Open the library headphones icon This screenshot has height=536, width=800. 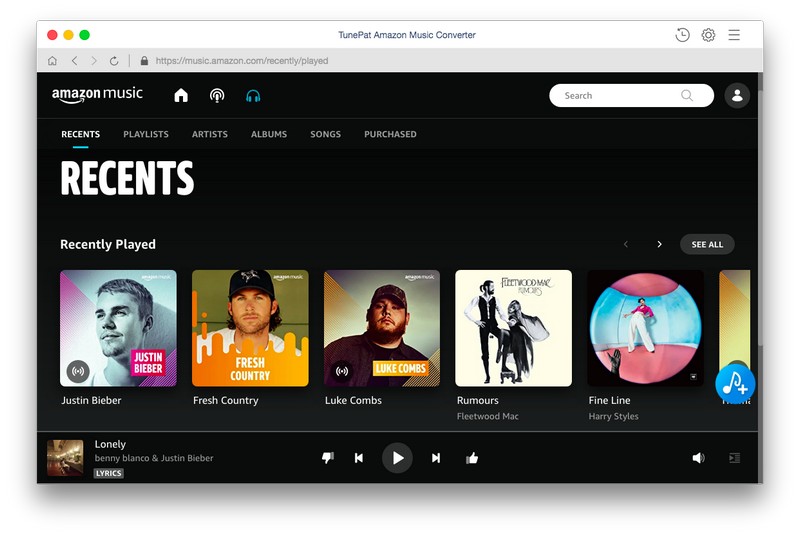pyautogui.click(x=253, y=95)
